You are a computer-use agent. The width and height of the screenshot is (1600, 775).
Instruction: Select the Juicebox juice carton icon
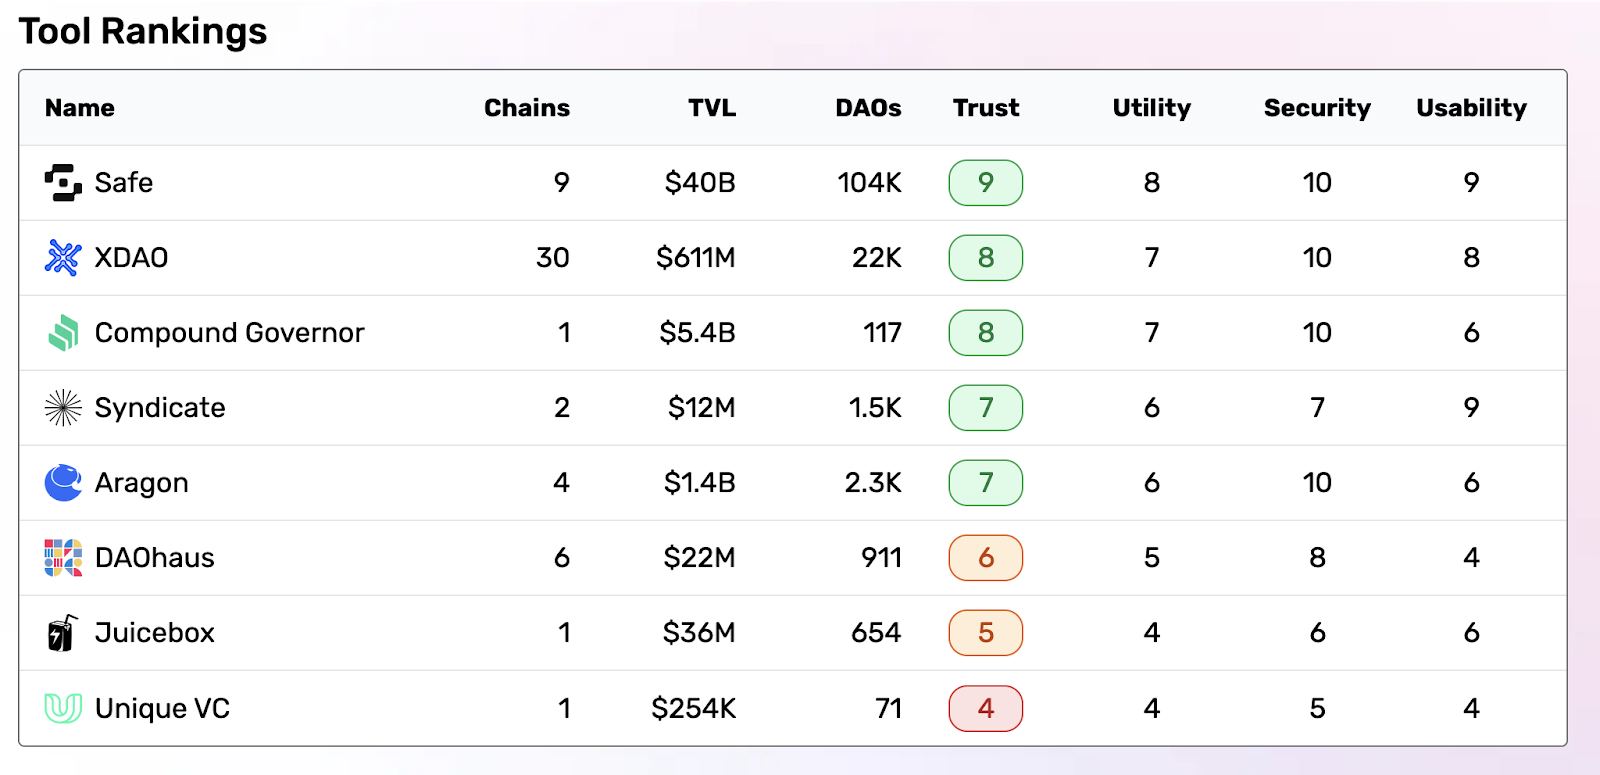(63, 633)
